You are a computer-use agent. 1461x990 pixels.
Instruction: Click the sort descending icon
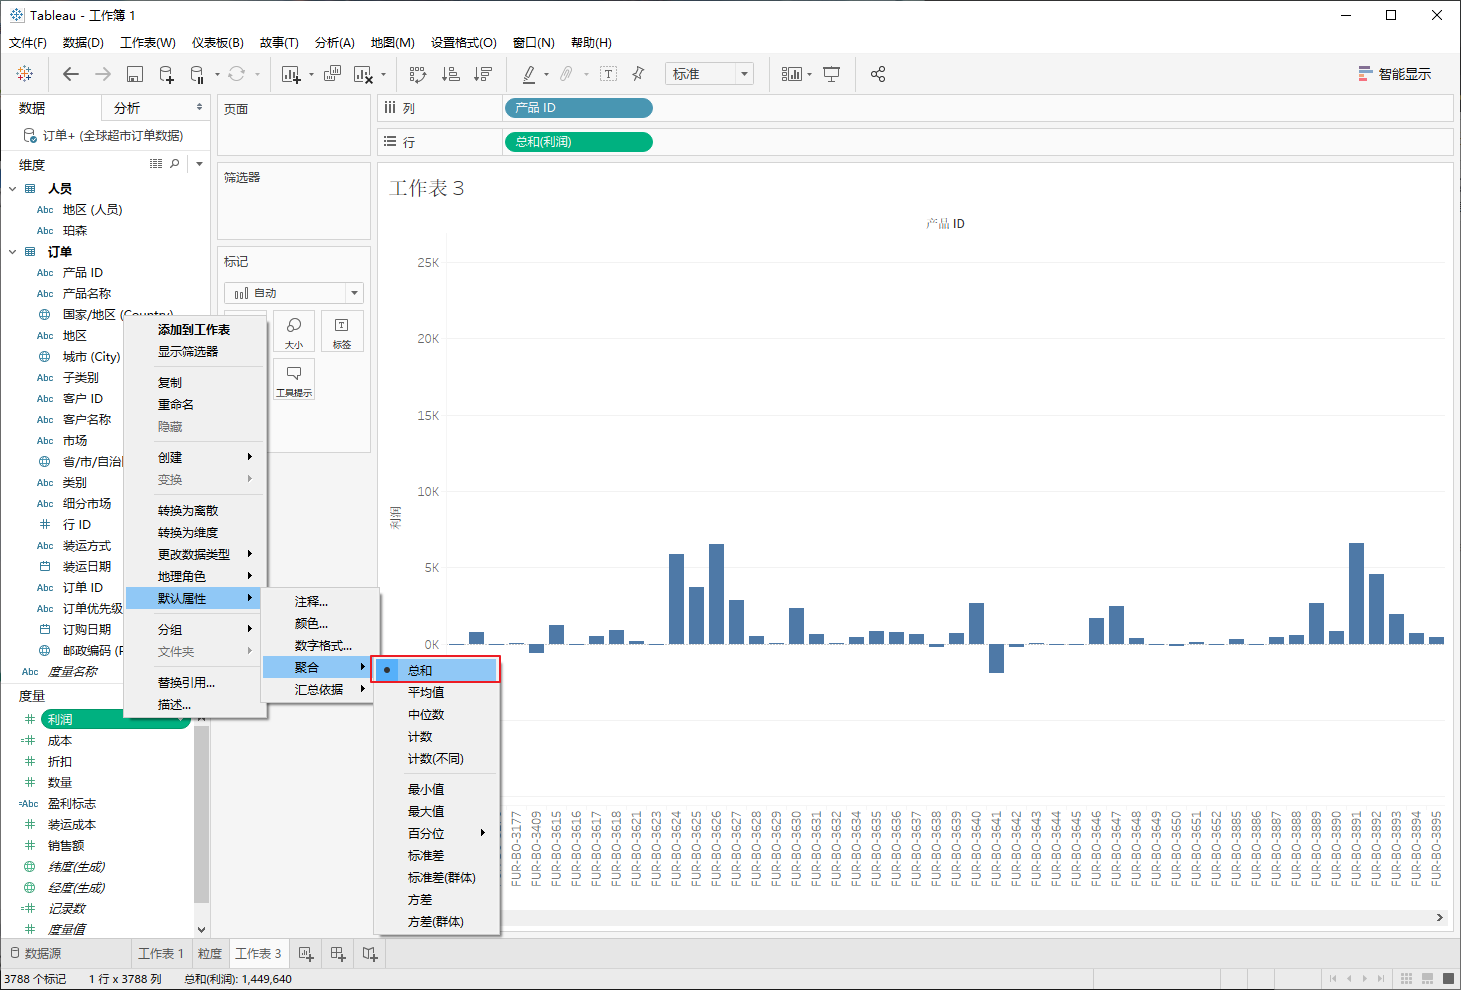point(483,74)
